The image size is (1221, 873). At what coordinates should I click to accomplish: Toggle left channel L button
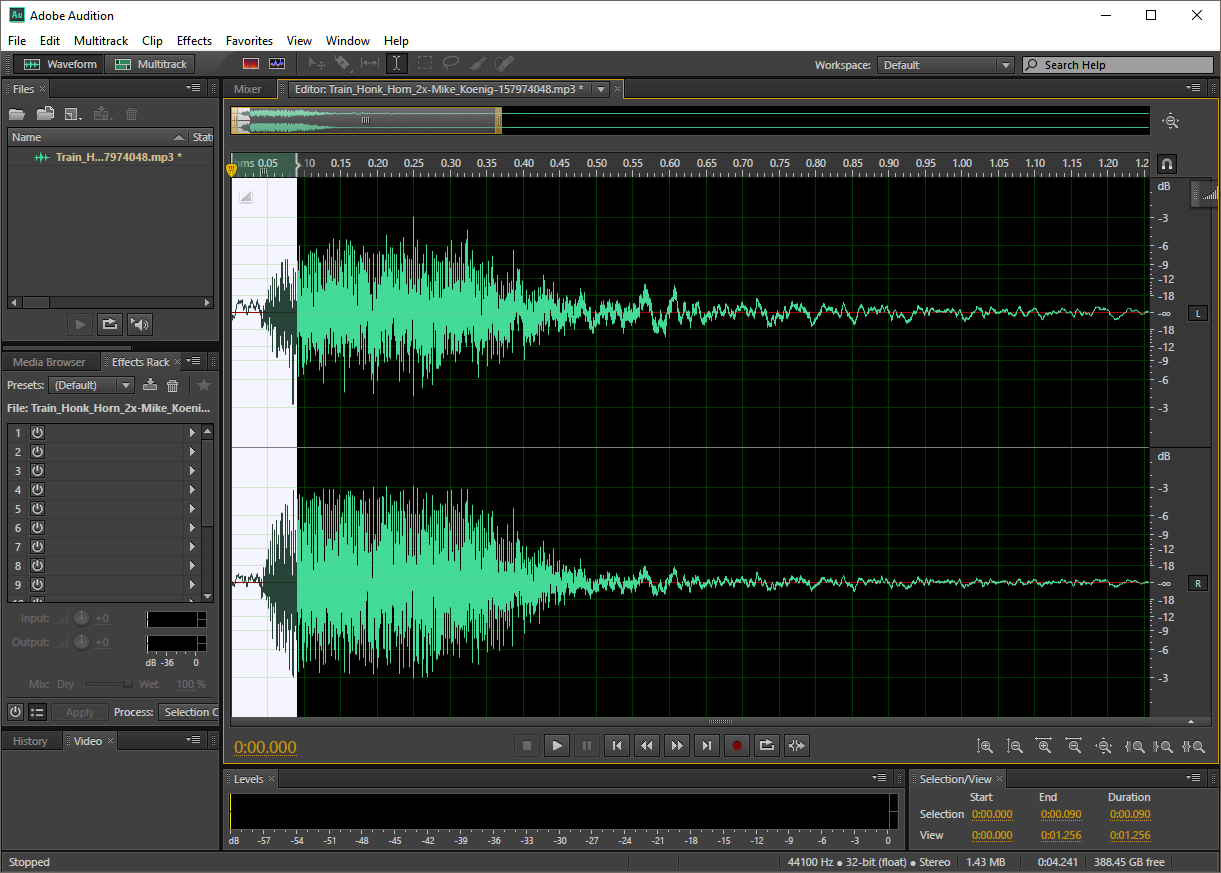[1197, 314]
